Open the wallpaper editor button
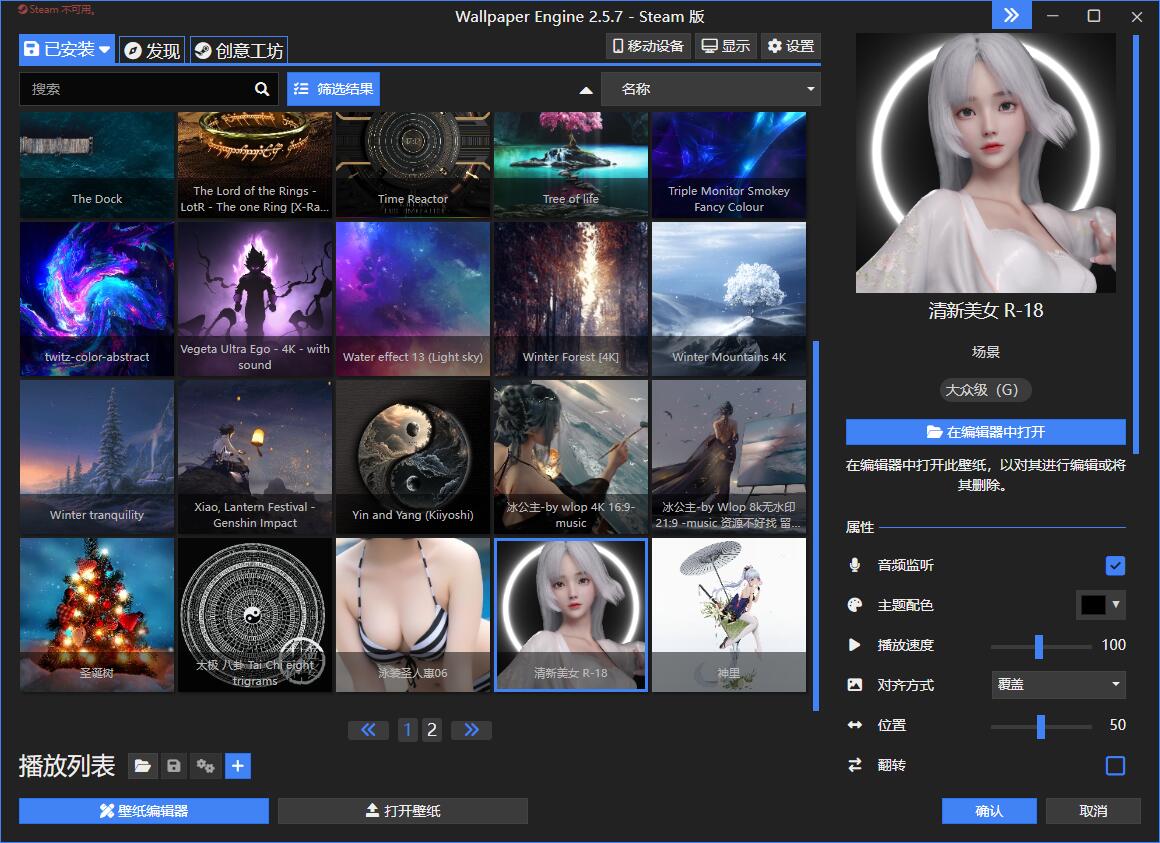Viewport: 1160px width, 843px height. [x=144, y=811]
